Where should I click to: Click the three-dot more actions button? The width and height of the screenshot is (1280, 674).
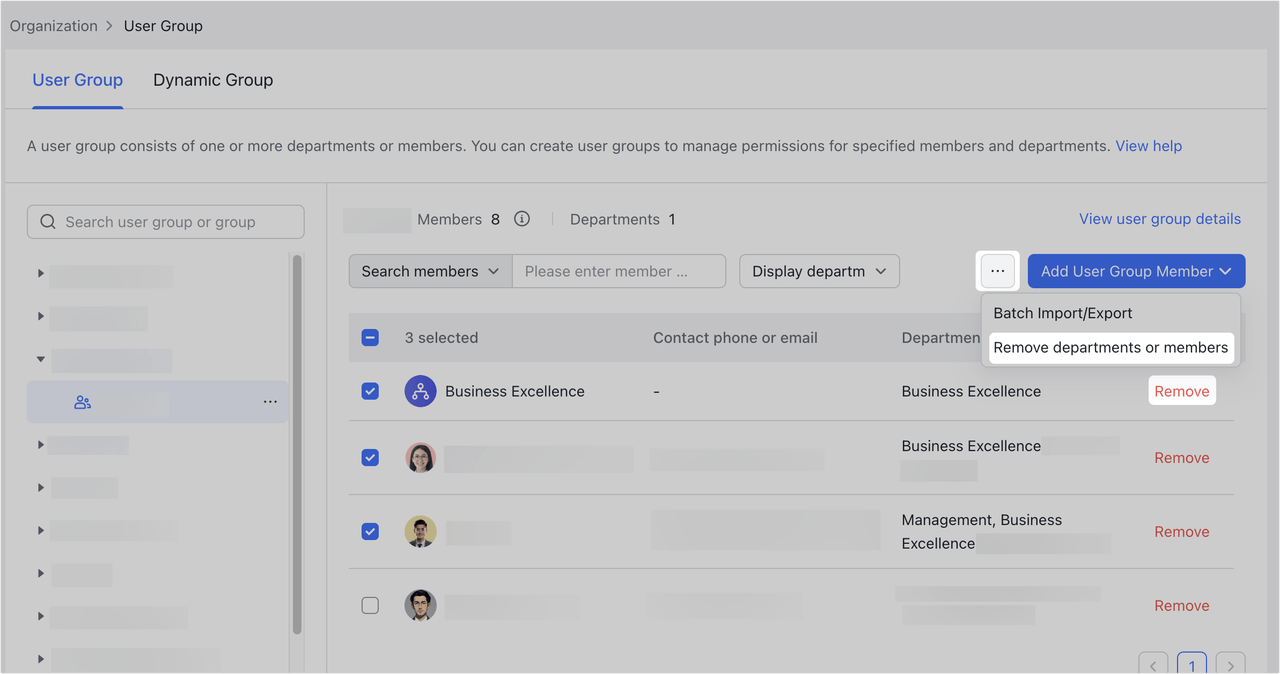coord(997,271)
